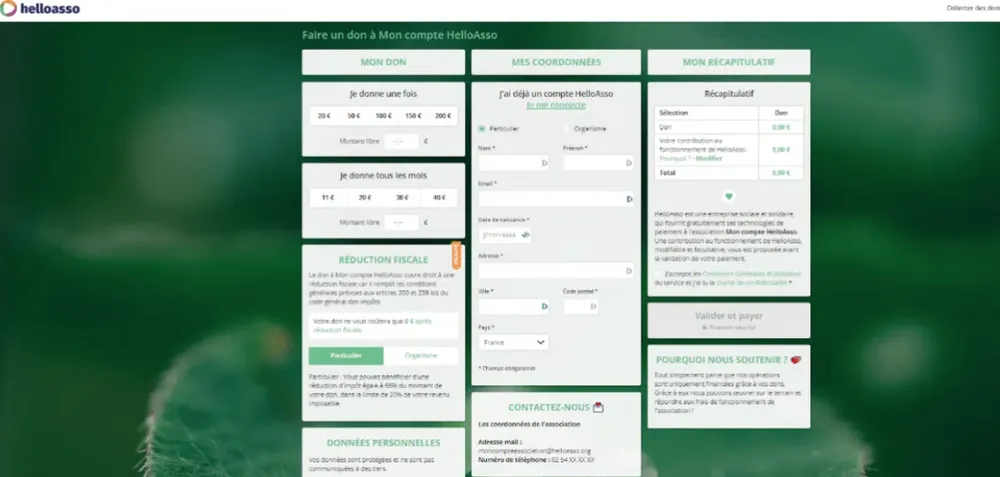Click the envelope icon beside Contactez-nous

[x=598, y=407]
